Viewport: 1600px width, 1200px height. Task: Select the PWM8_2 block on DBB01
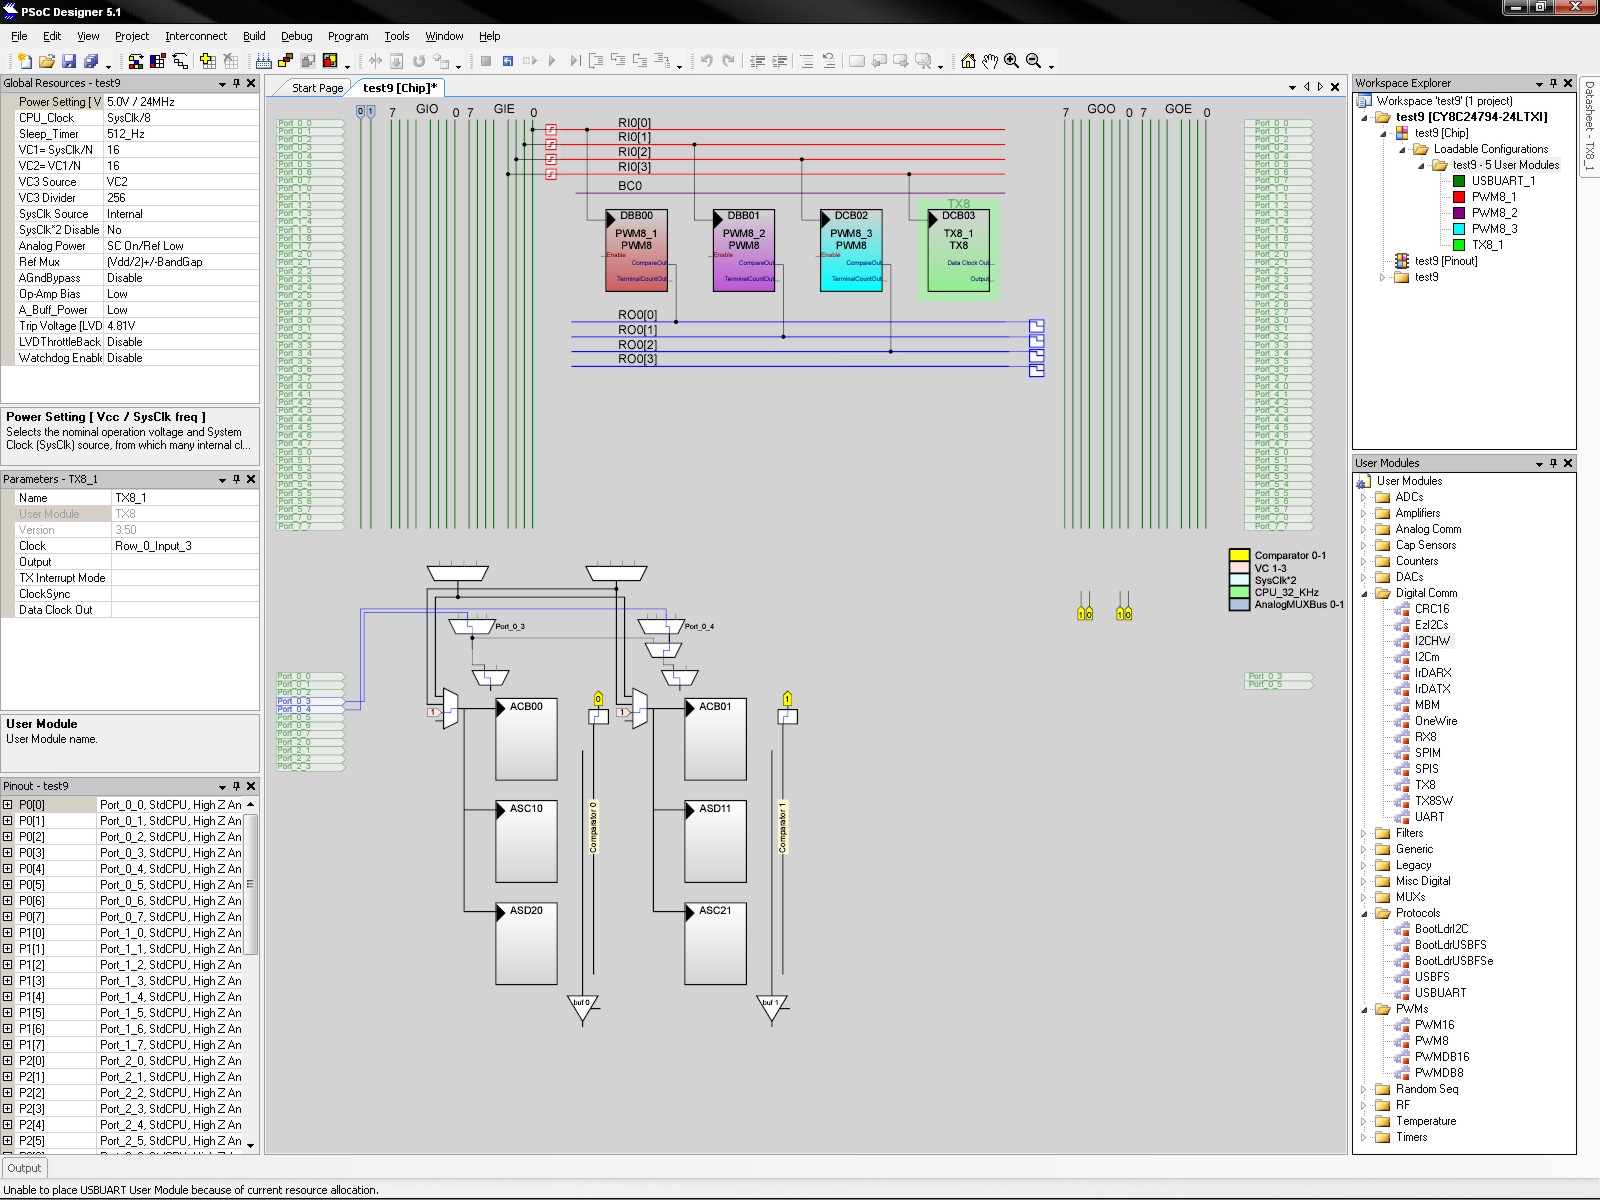[743, 250]
